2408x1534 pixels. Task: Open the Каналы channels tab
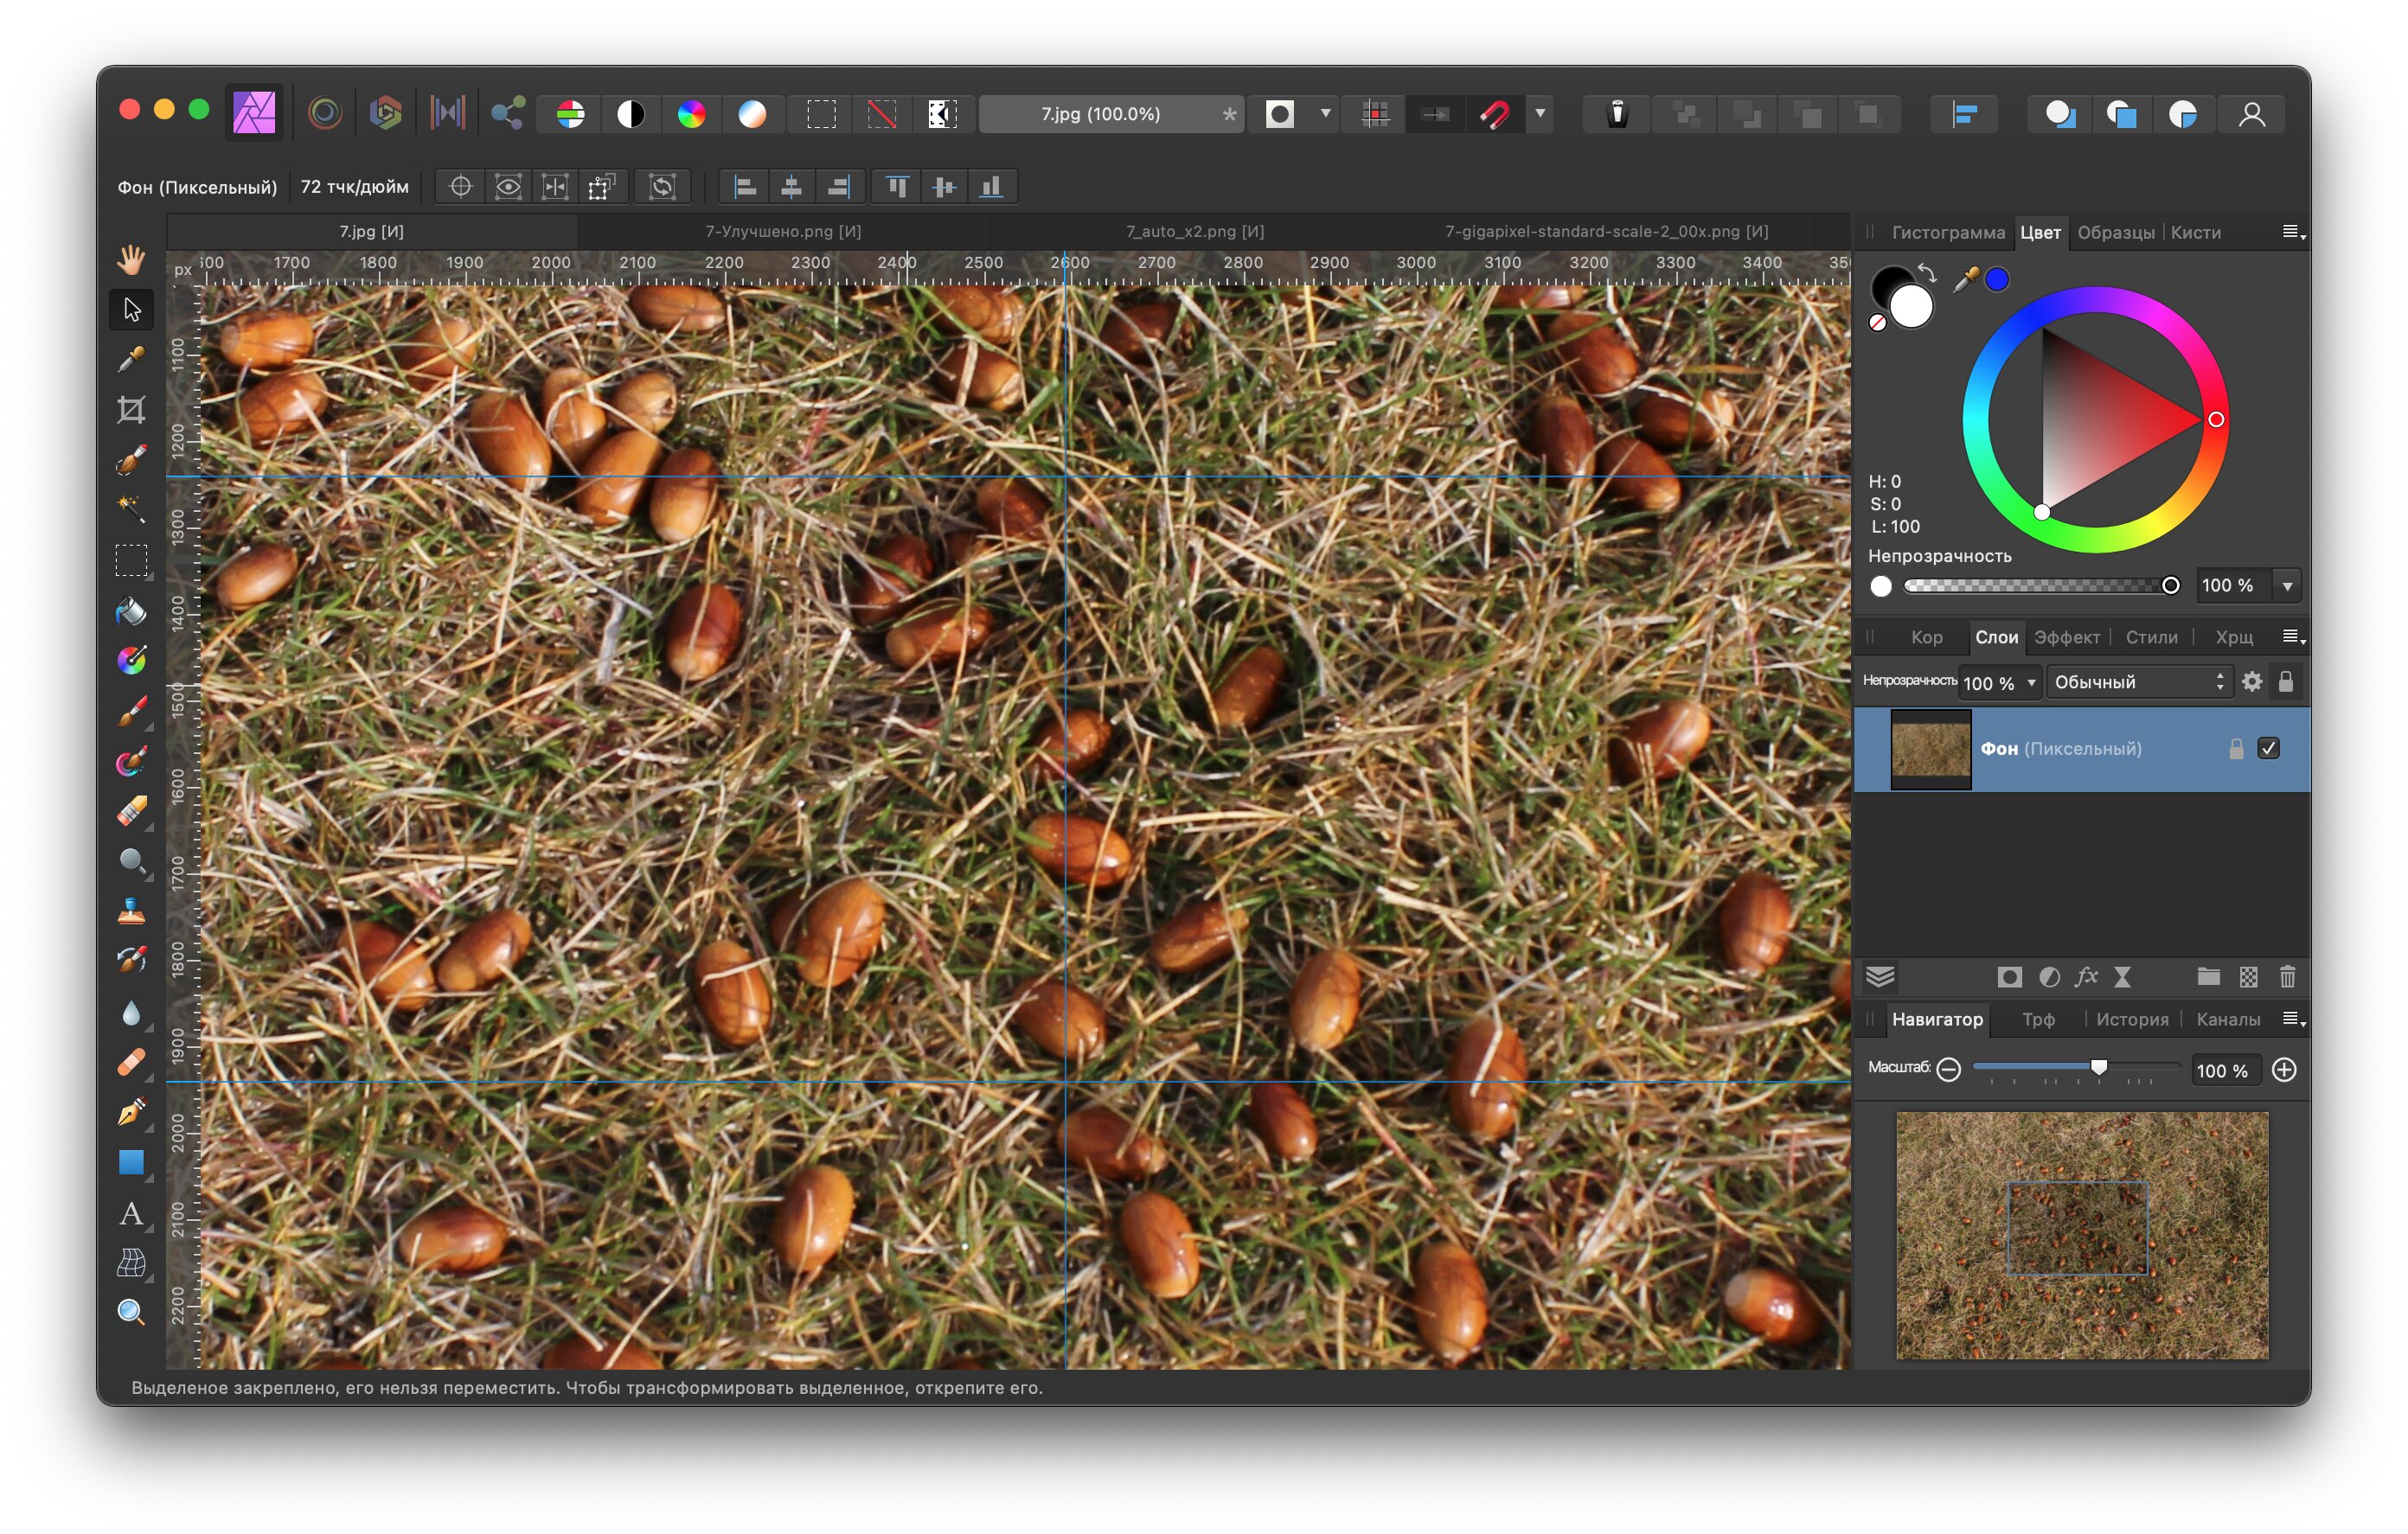2227,1019
